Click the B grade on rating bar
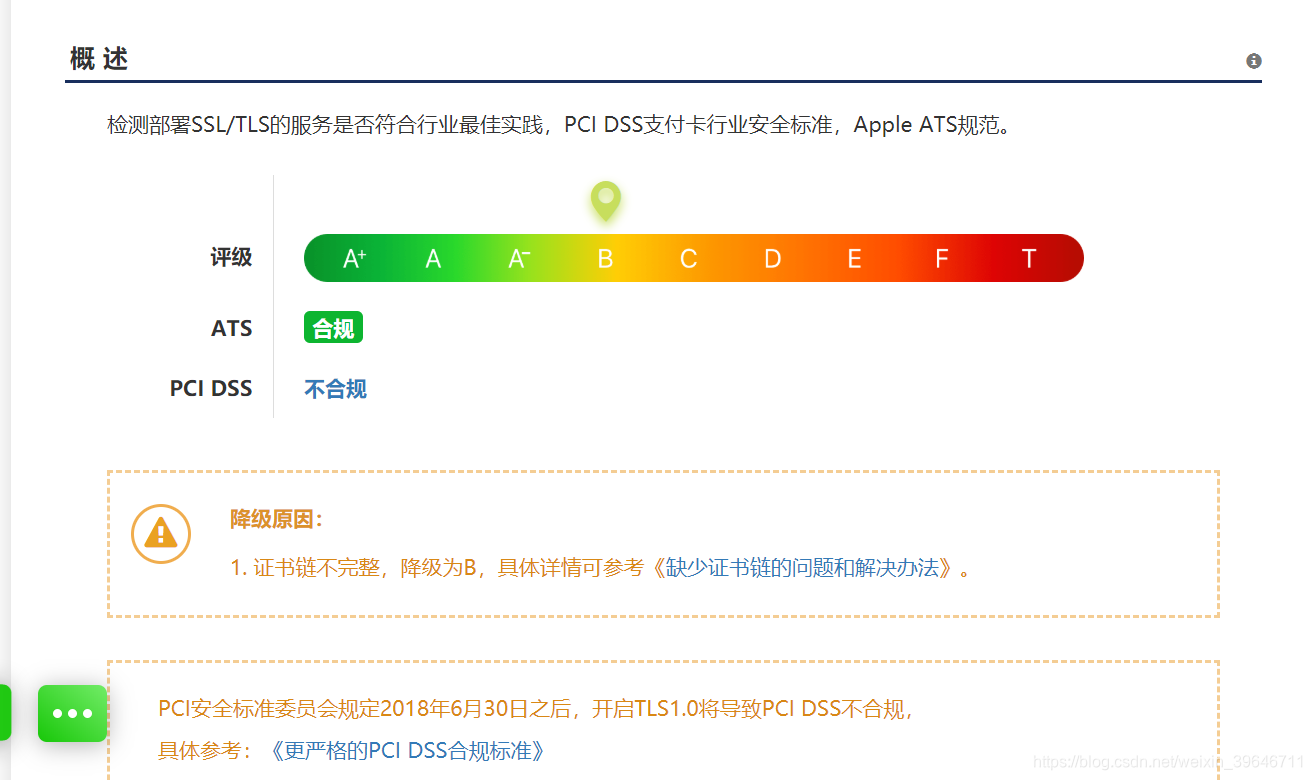Image resolution: width=1312 pixels, height=780 pixels. point(605,259)
